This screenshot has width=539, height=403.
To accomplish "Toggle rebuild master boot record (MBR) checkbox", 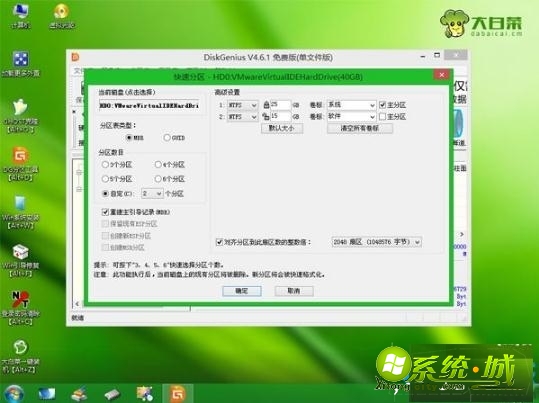I will pyautogui.click(x=105, y=212).
